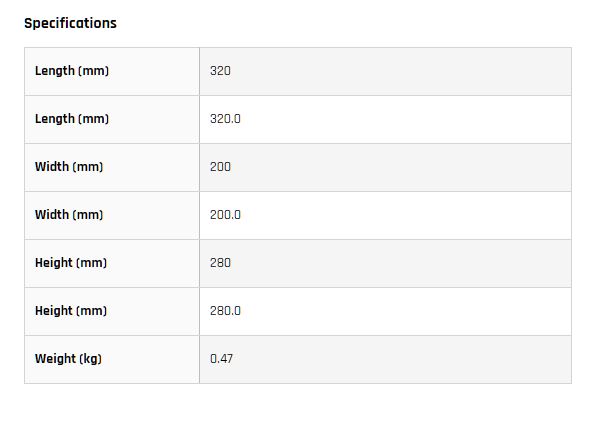Select the first Width (mm) label
The width and height of the screenshot is (610, 426).
coord(69,167)
